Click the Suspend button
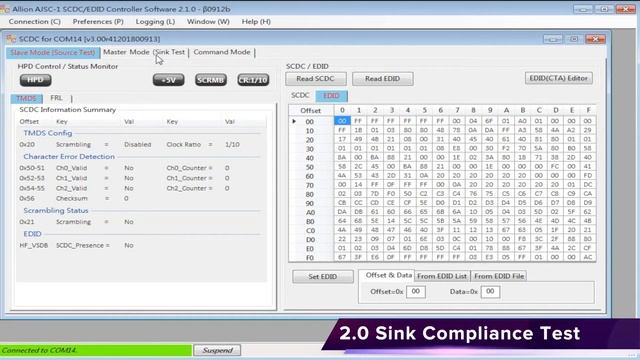Image resolution: width=640 pixels, height=360 pixels. click(218, 350)
